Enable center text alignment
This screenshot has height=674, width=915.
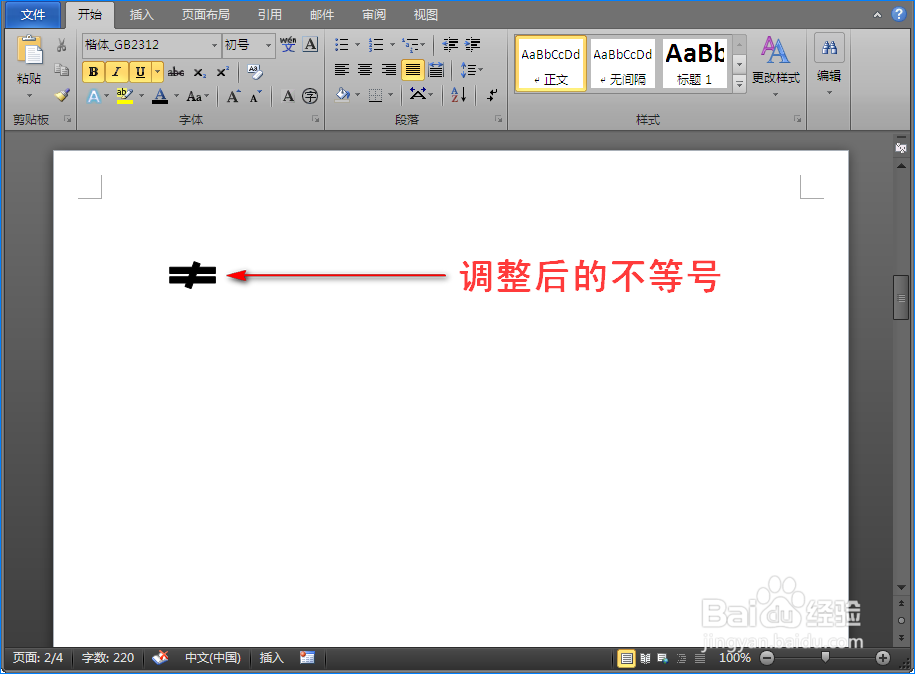pyautogui.click(x=363, y=70)
